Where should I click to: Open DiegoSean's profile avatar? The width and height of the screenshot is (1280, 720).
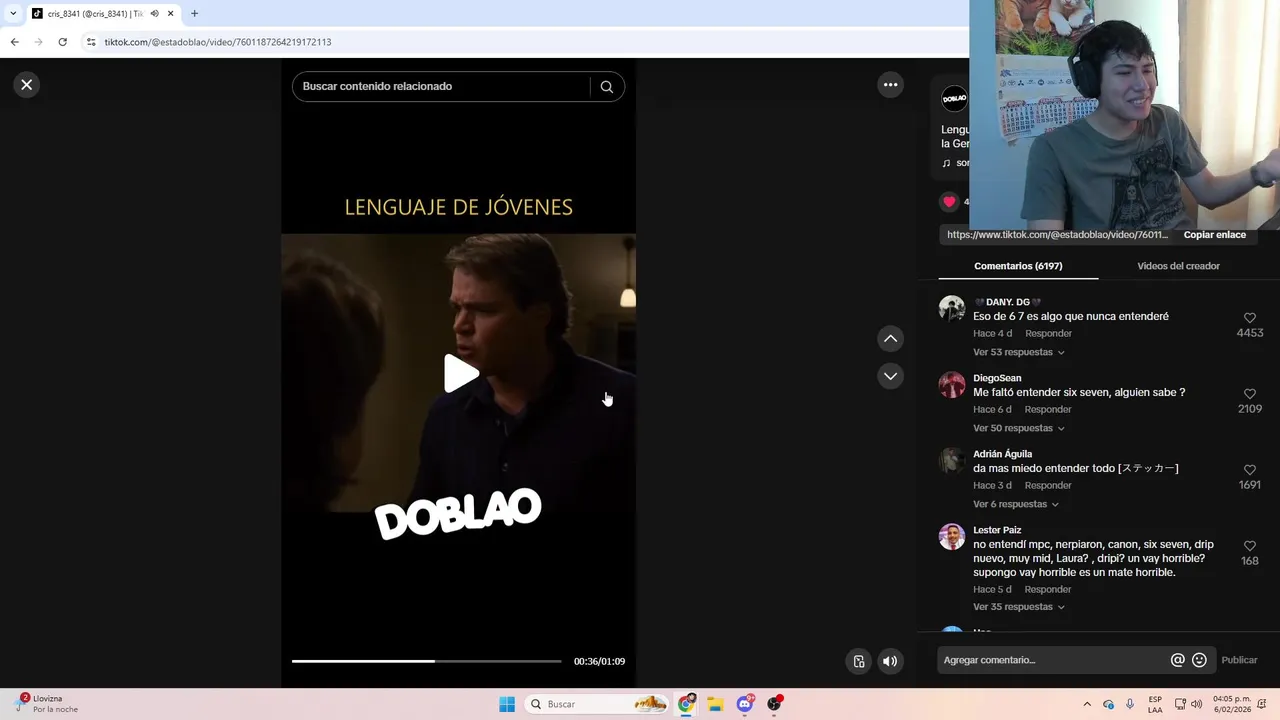coord(952,384)
